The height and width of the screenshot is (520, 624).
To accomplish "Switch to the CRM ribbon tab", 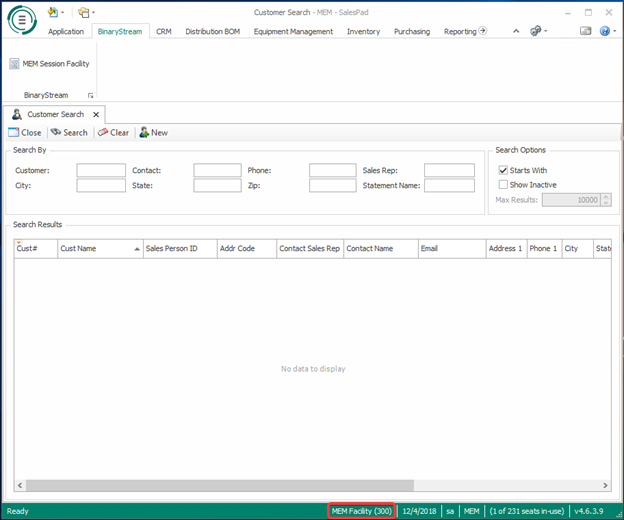I will click(x=163, y=31).
